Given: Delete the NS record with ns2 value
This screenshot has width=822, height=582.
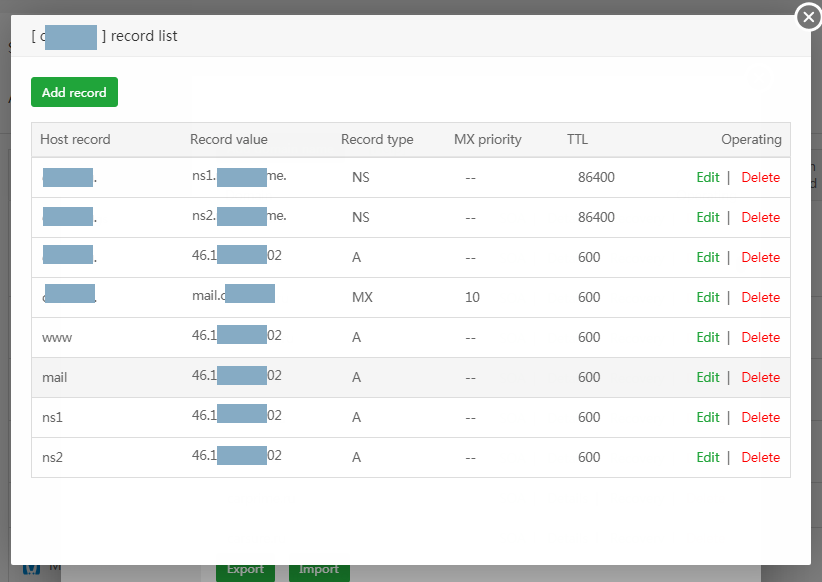Looking at the screenshot, I should (760, 217).
